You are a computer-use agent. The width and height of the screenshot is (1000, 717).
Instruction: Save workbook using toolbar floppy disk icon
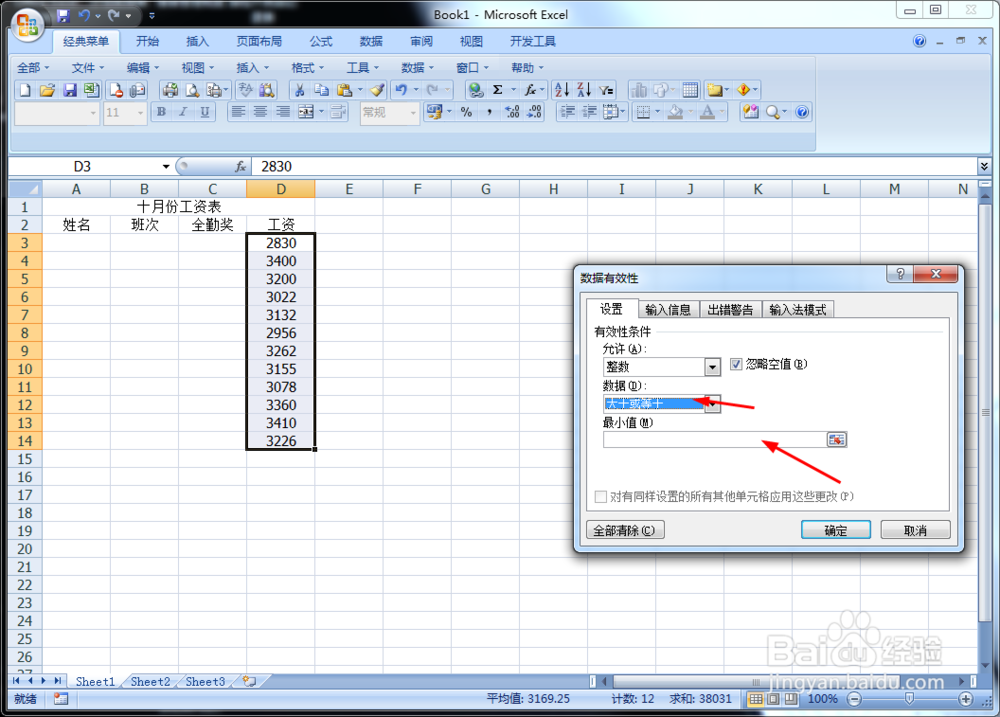pyautogui.click(x=69, y=90)
